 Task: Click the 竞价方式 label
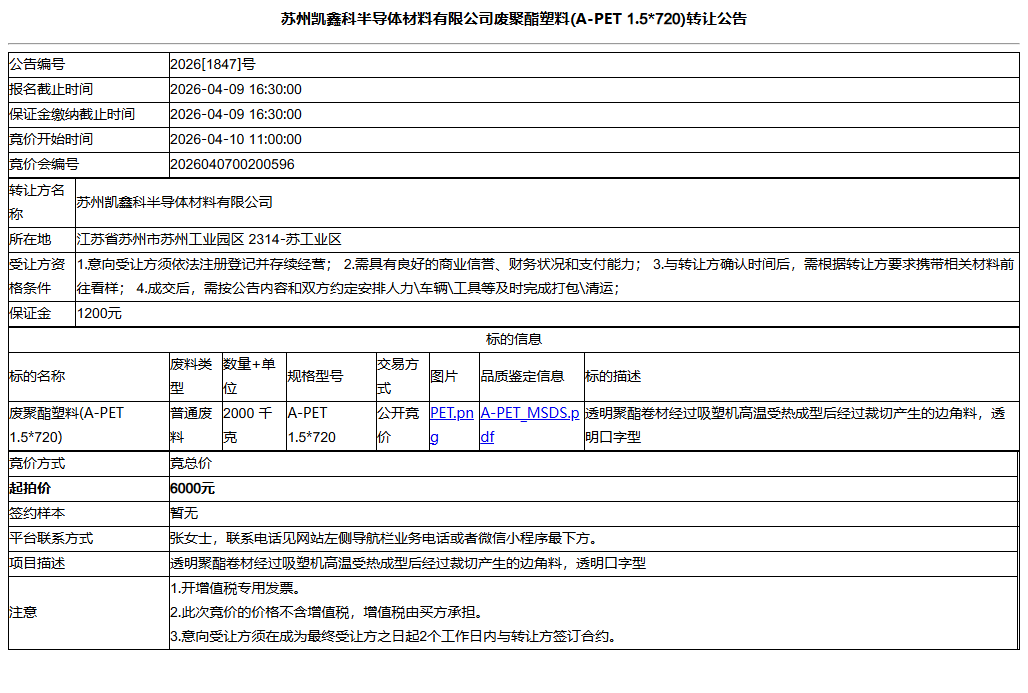click(x=37, y=464)
